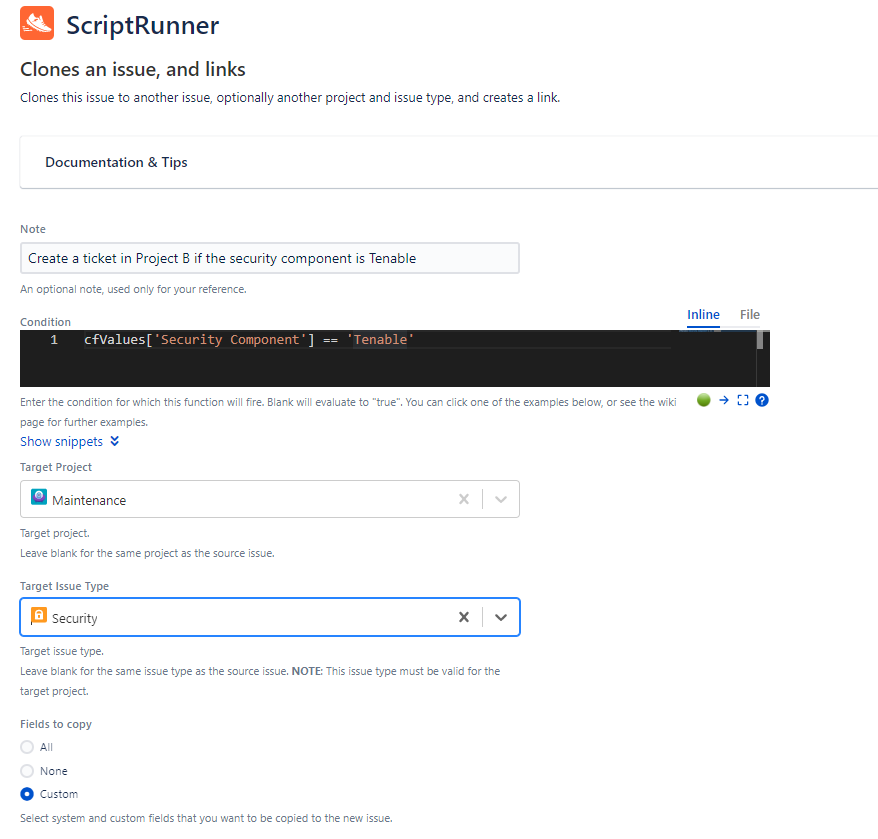The height and width of the screenshot is (839, 878).
Task: Open the condition help via the question mark icon
Action: (x=762, y=399)
